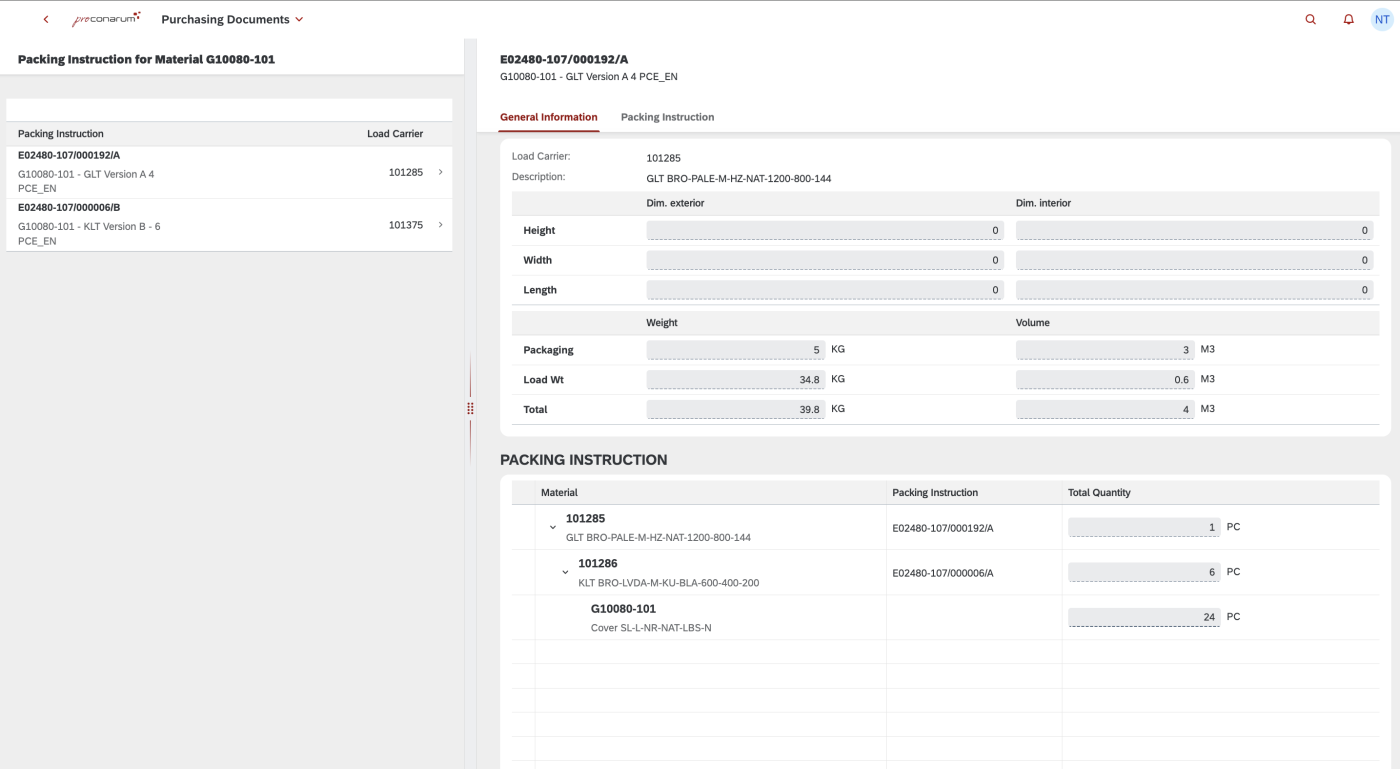Click the proconarum logo
1400x769 pixels.
(106, 20)
